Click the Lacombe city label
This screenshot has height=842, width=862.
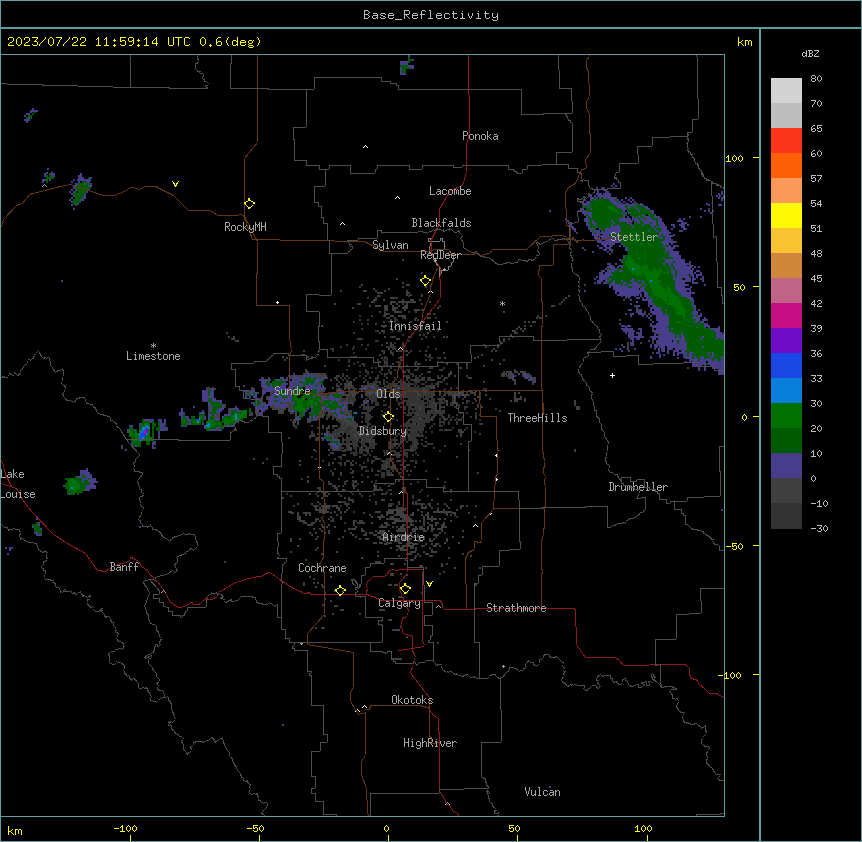coord(450,191)
